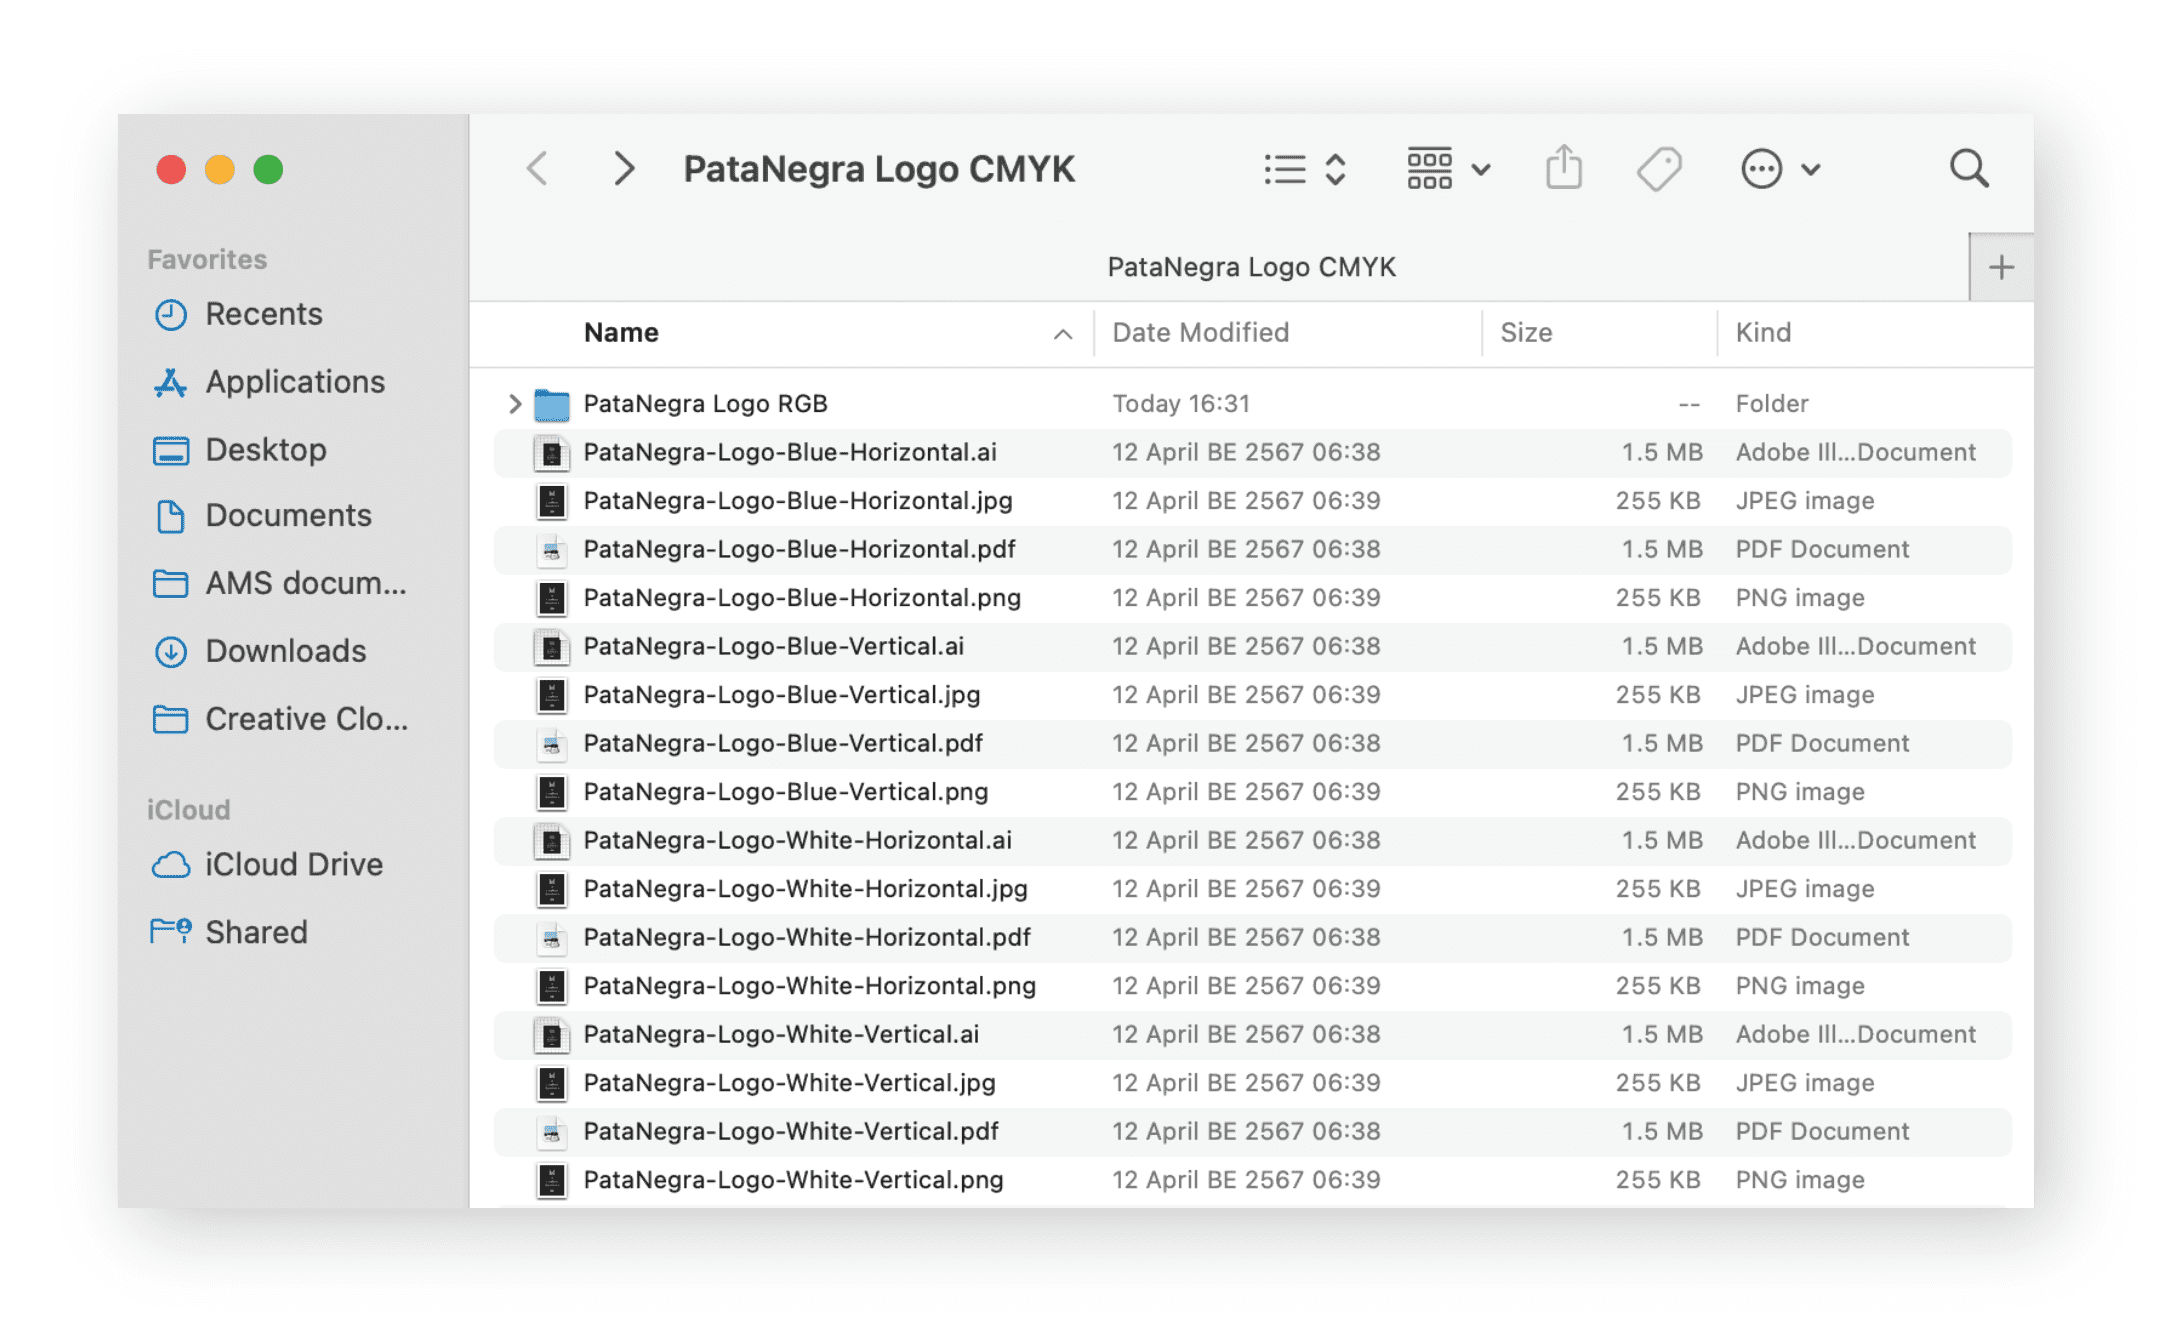Go forward with the right arrow
Screen dimensions: 2182x1320
pyautogui.click(x=624, y=168)
